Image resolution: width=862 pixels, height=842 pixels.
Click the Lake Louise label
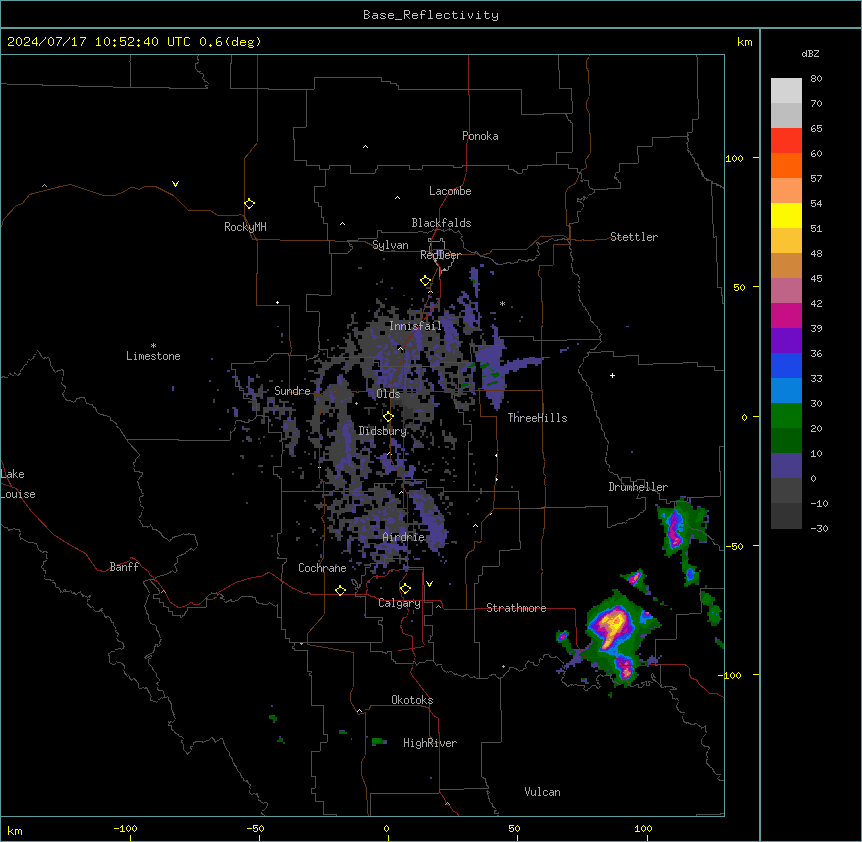point(18,484)
